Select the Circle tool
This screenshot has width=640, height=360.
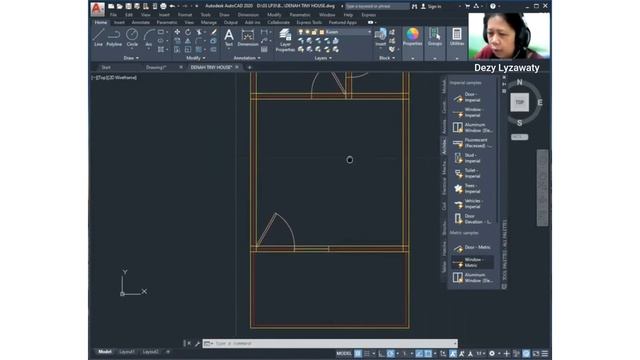(x=132, y=37)
